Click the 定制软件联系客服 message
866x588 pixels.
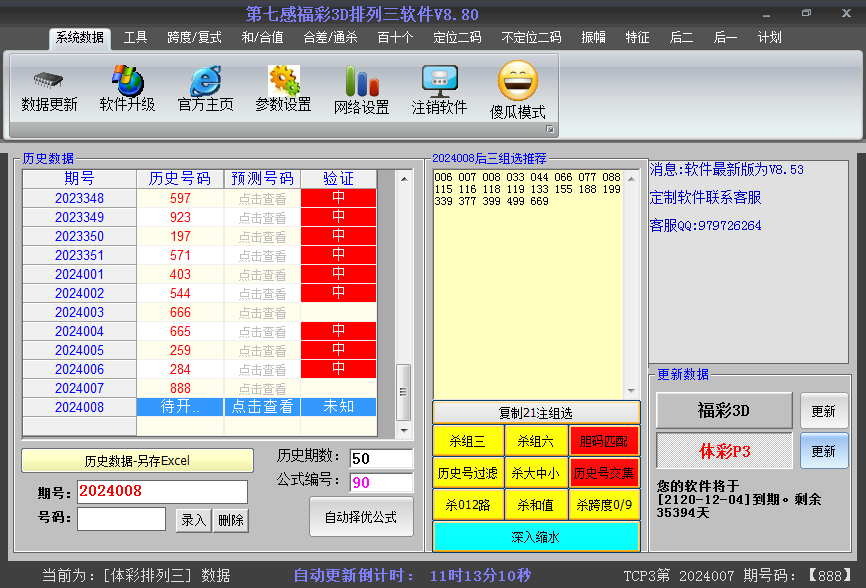(706, 198)
